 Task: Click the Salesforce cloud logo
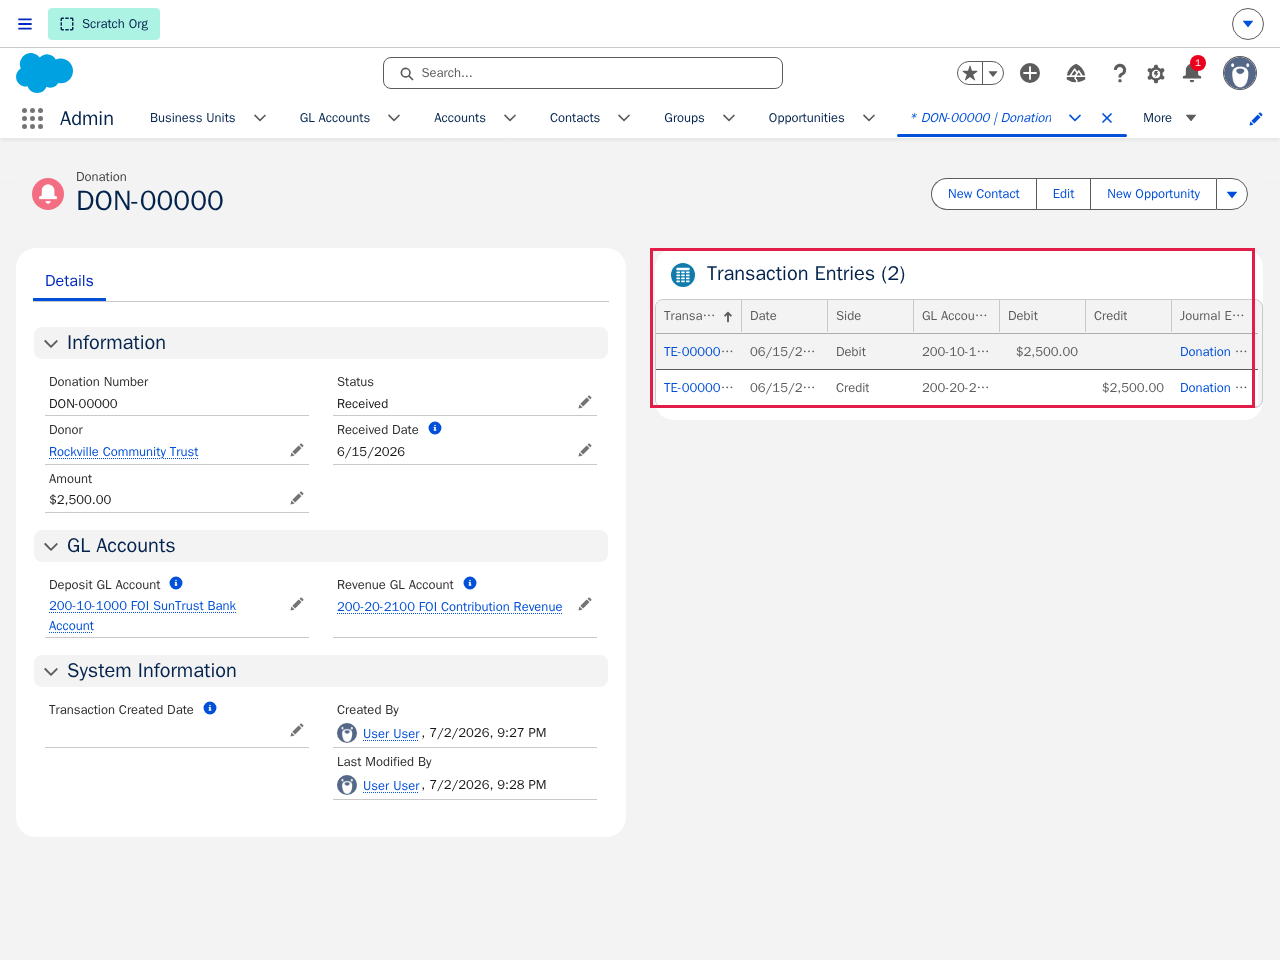(45, 73)
